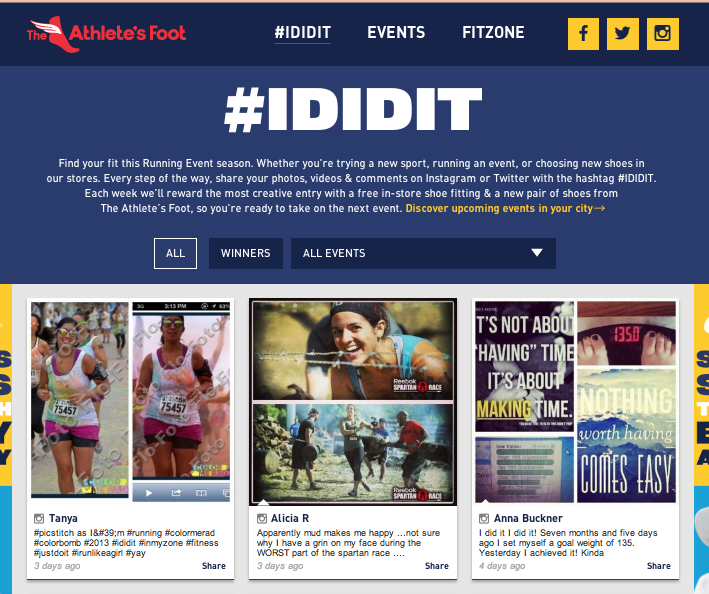This screenshot has height=594, width=709.
Task: Click the play icon in Tanya's photo
Action: (x=149, y=493)
